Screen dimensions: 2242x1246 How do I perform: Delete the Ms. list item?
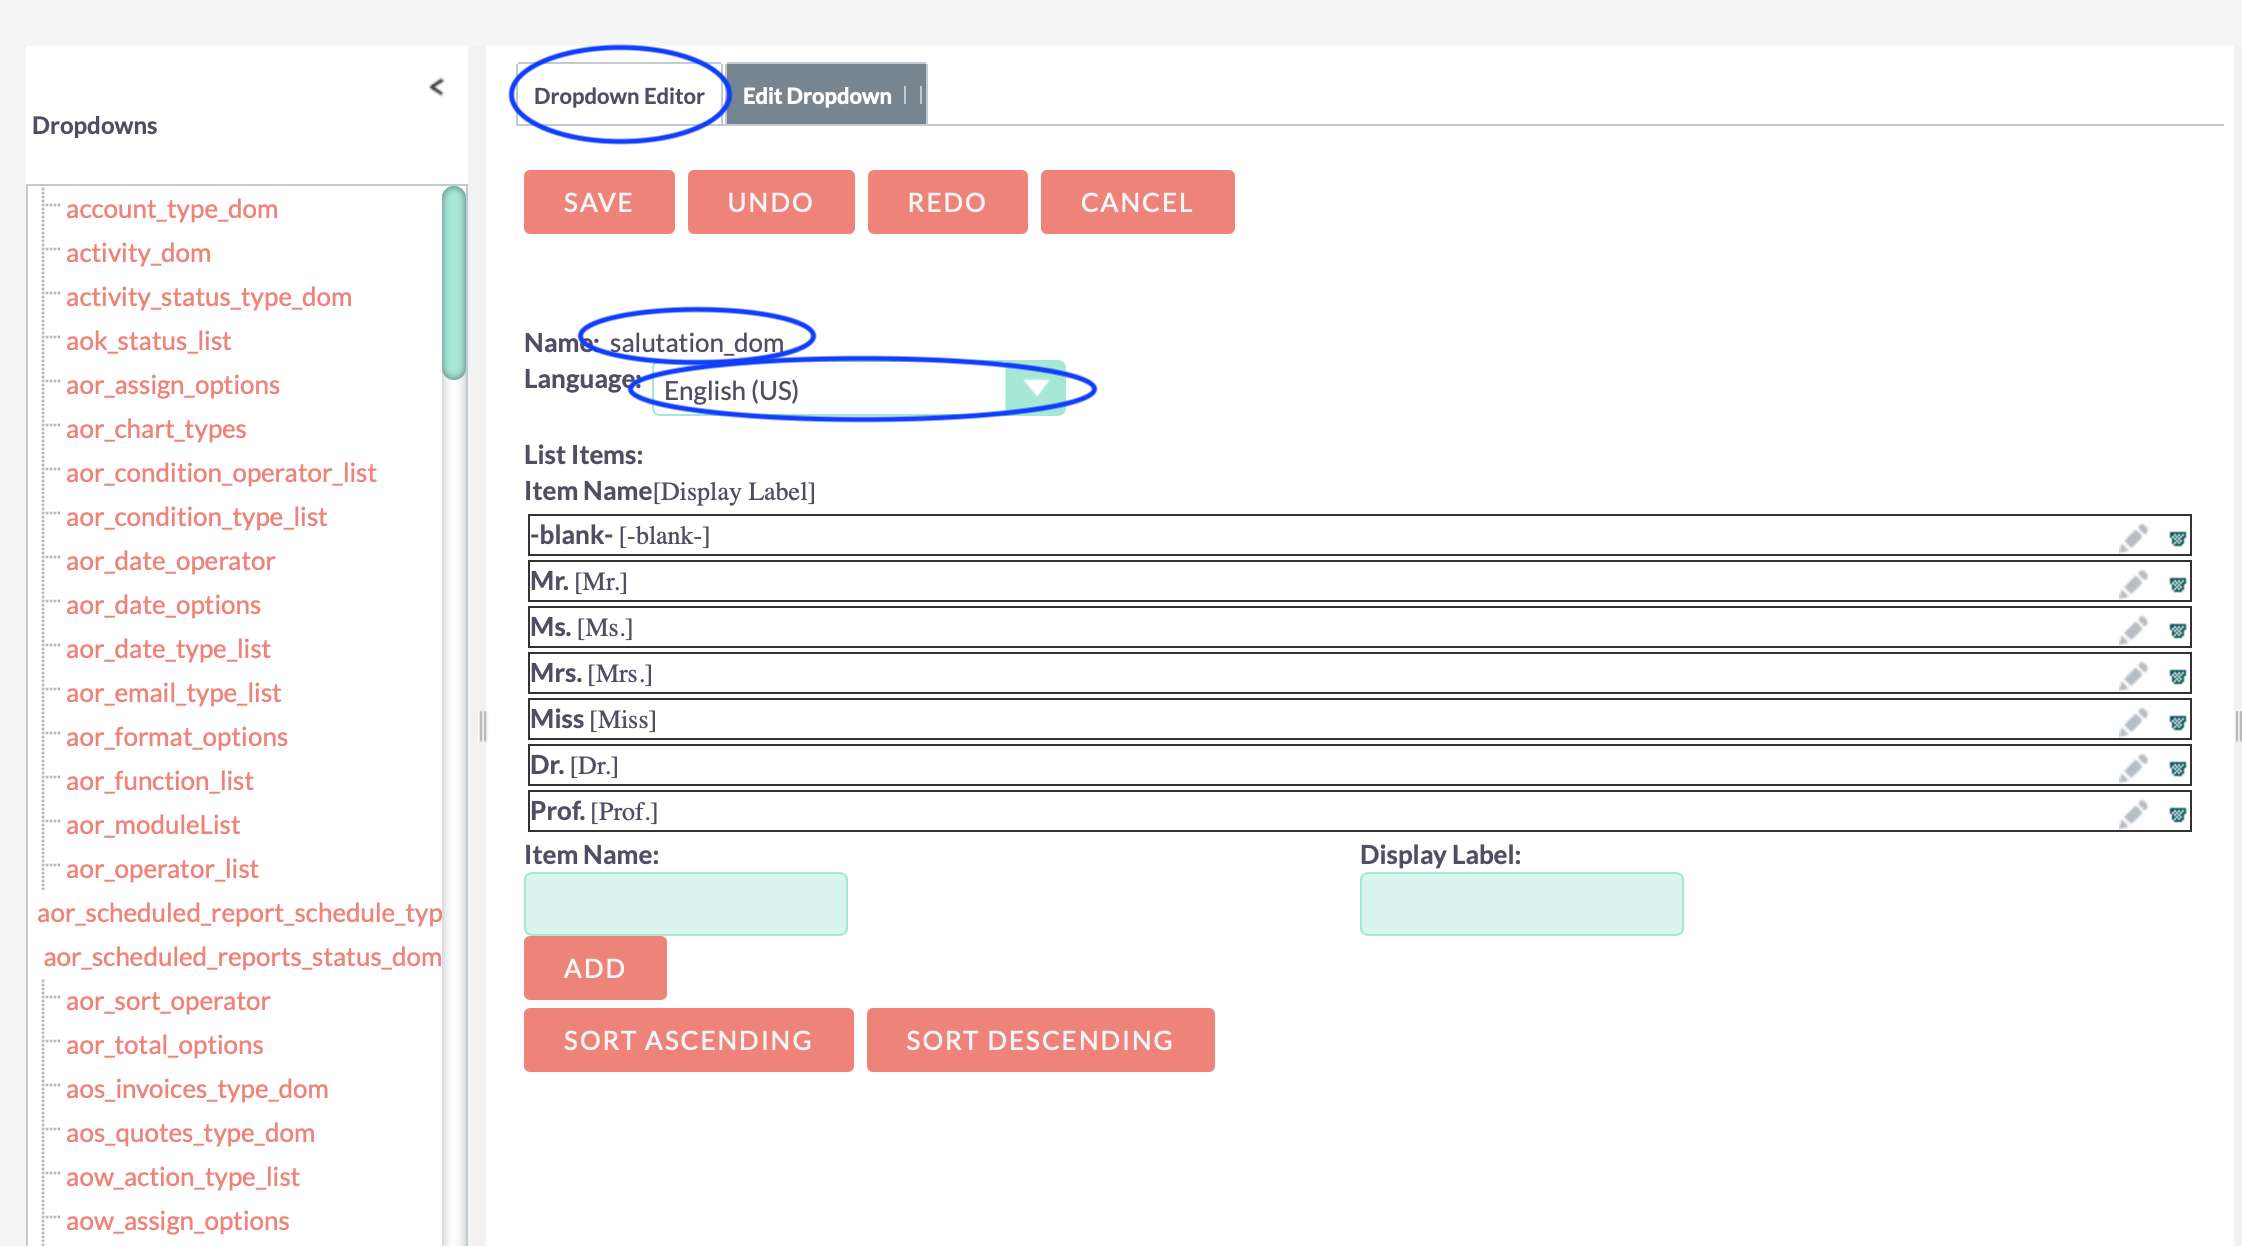coord(2177,631)
